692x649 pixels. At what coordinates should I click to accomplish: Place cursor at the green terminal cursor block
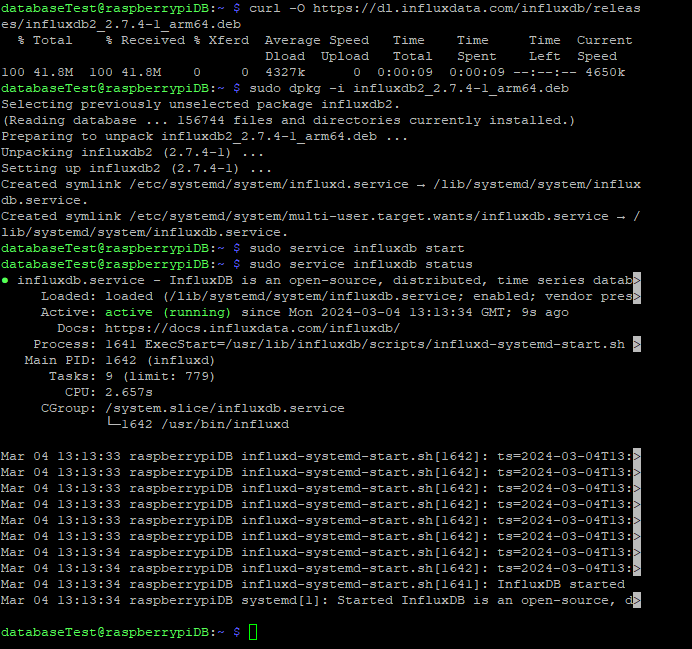coord(253,632)
